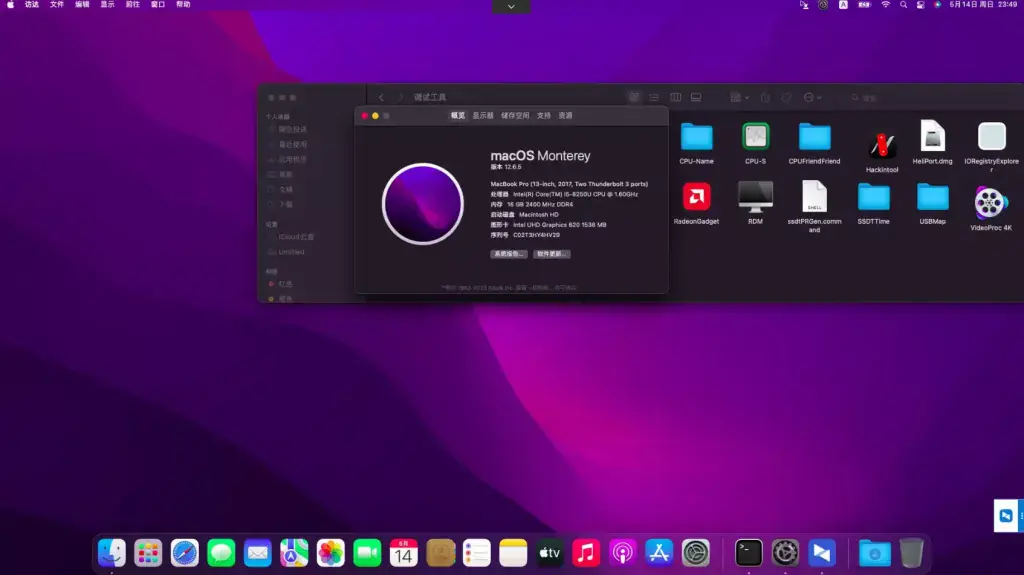Open the CPUFriendFriend folder

coord(814,137)
